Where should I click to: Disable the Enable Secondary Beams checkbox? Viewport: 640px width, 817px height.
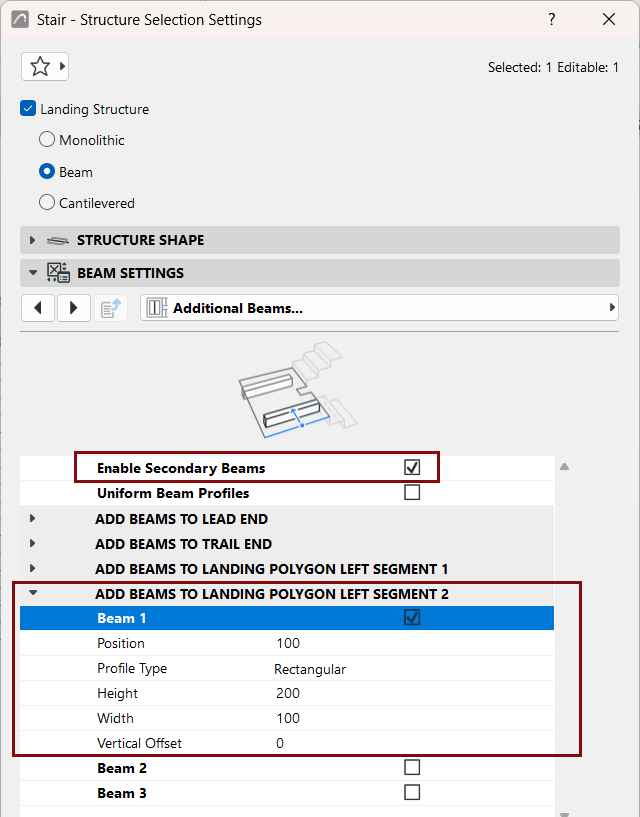pos(412,467)
